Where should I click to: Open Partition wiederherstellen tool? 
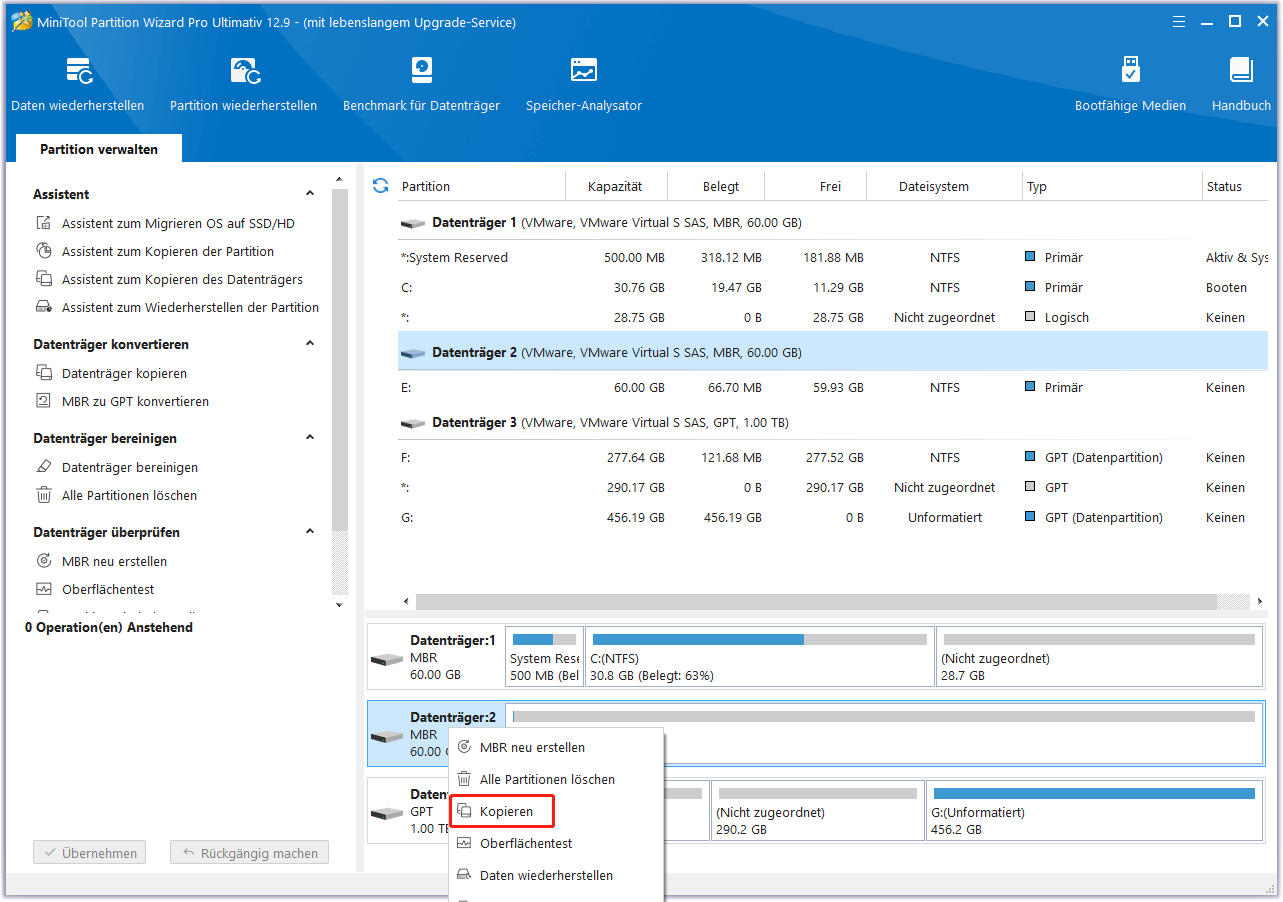coord(243,84)
